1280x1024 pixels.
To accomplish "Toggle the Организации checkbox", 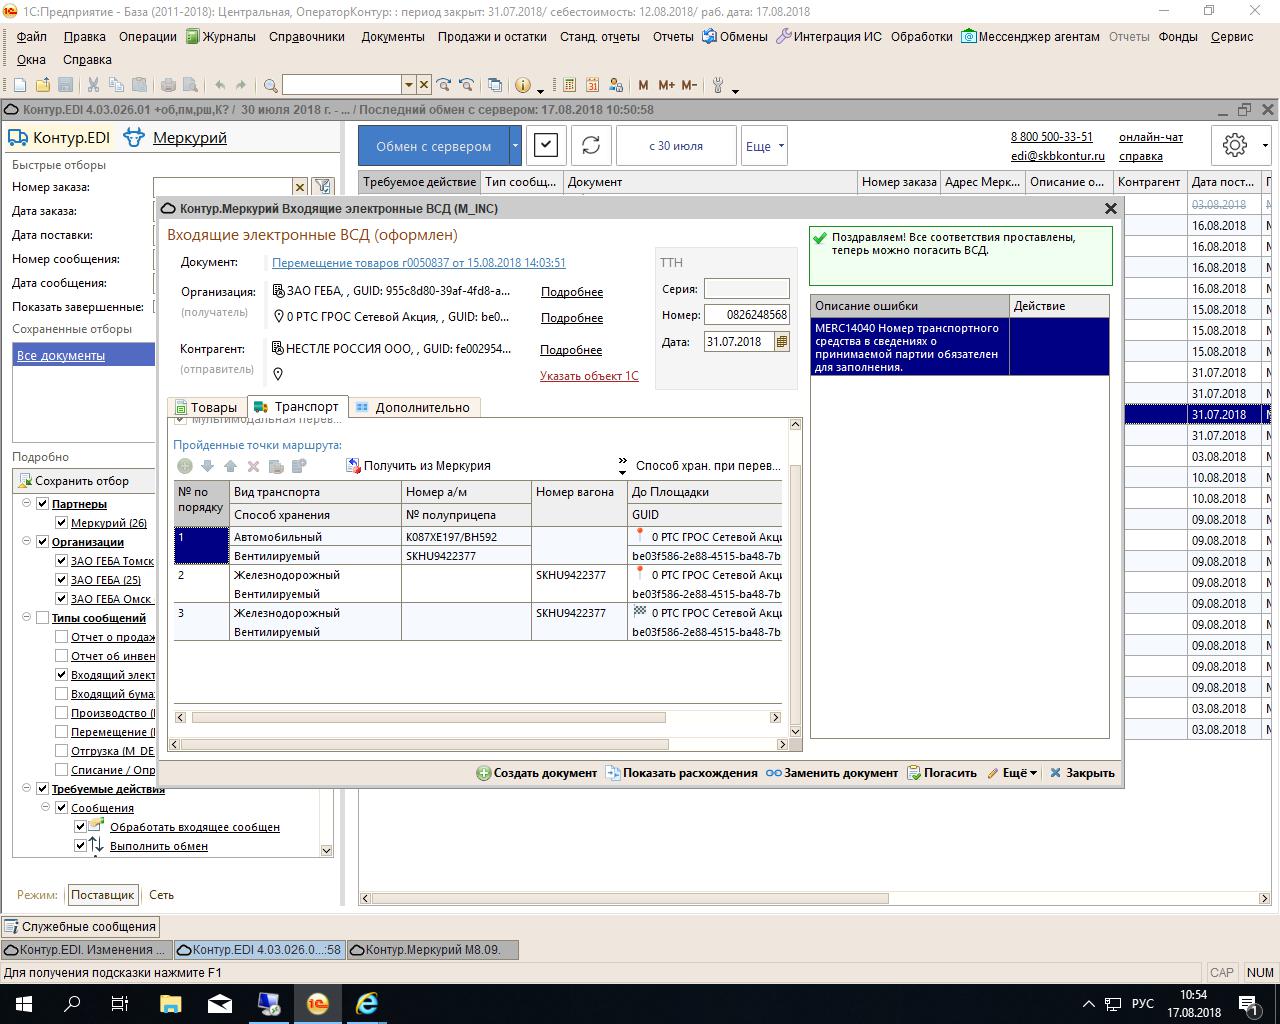I will pyautogui.click(x=42, y=542).
